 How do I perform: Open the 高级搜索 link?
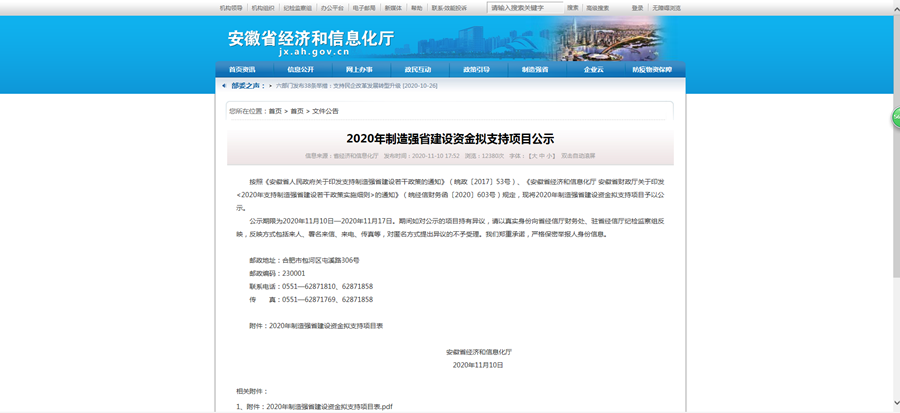click(x=598, y=7)
